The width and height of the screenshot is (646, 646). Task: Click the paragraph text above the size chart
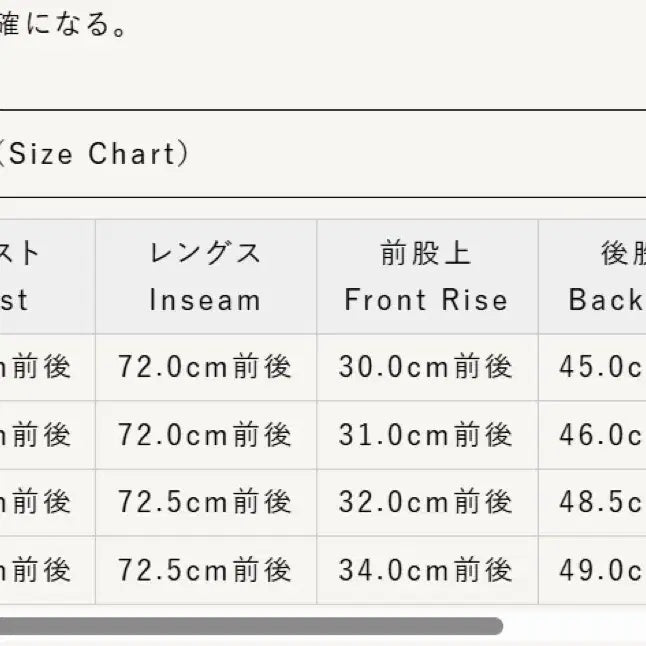64,24
